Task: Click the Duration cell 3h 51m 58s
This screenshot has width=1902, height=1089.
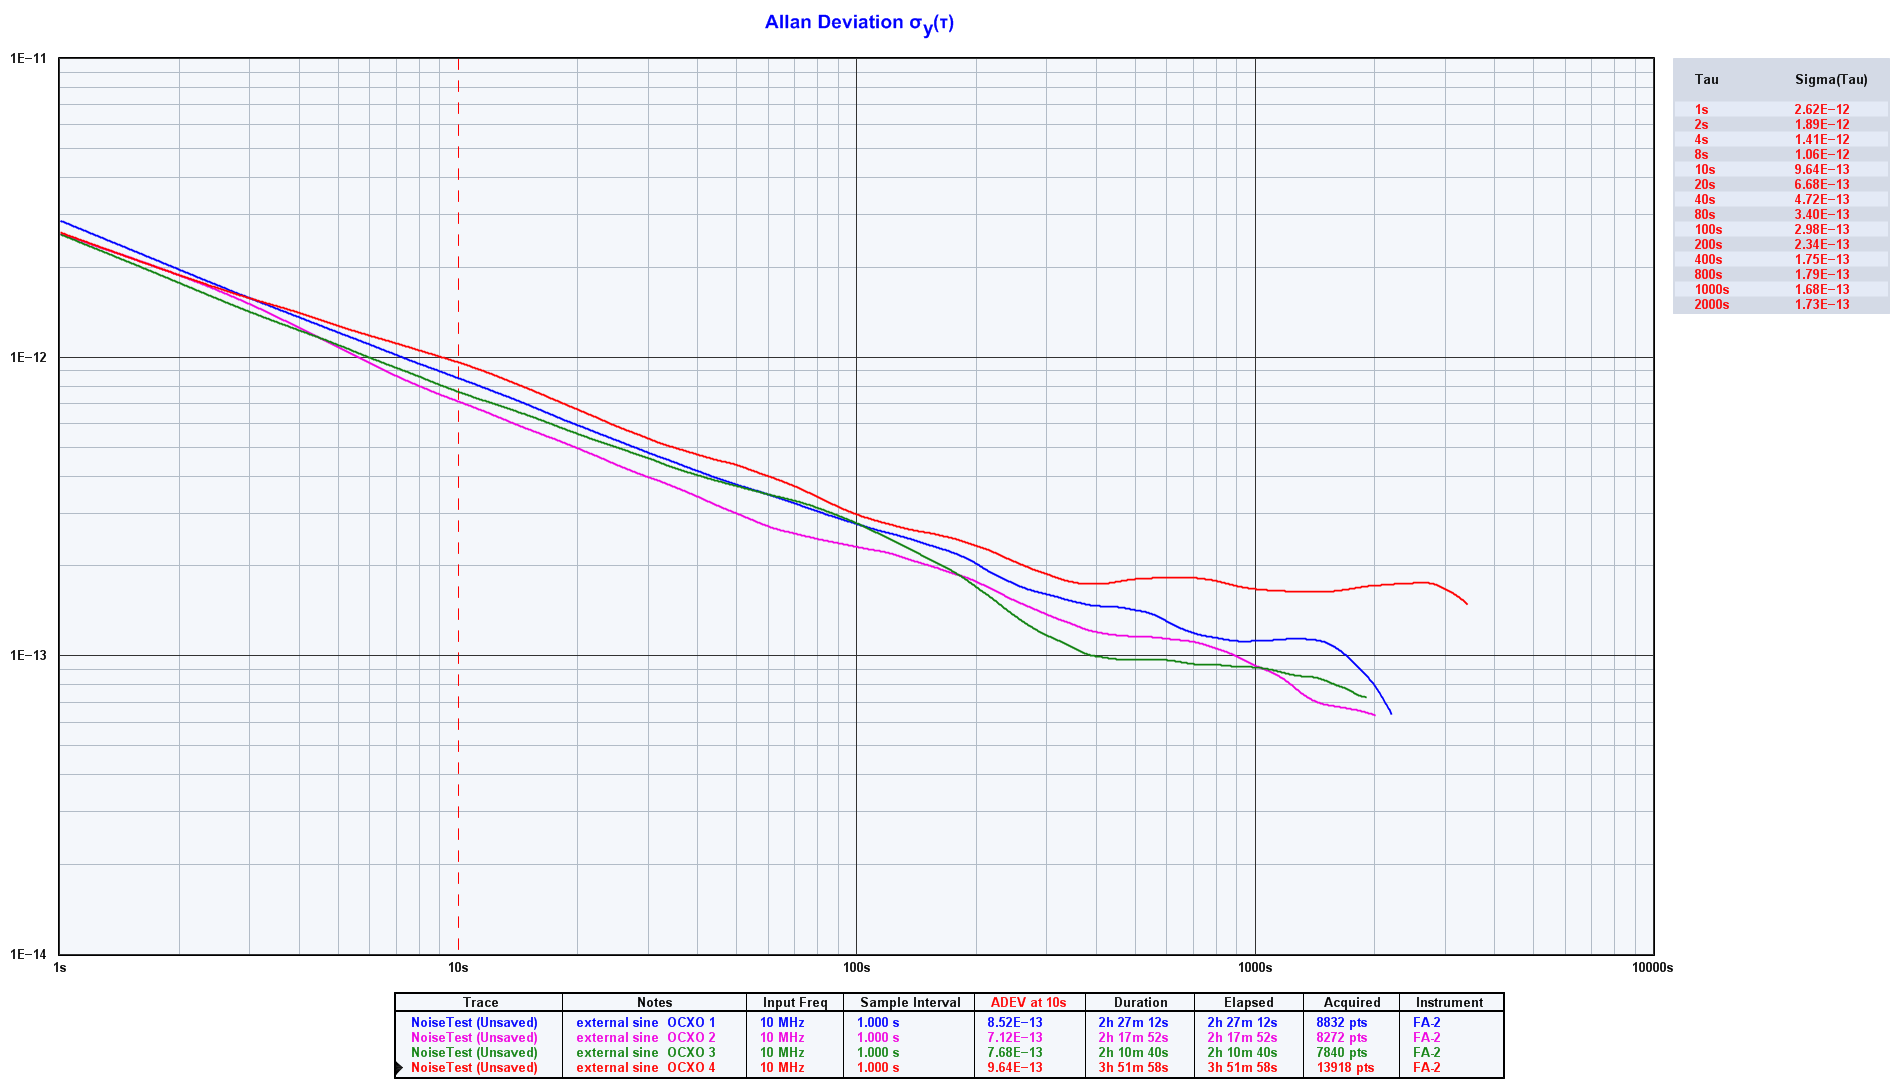Action: click(1133, 1068)
